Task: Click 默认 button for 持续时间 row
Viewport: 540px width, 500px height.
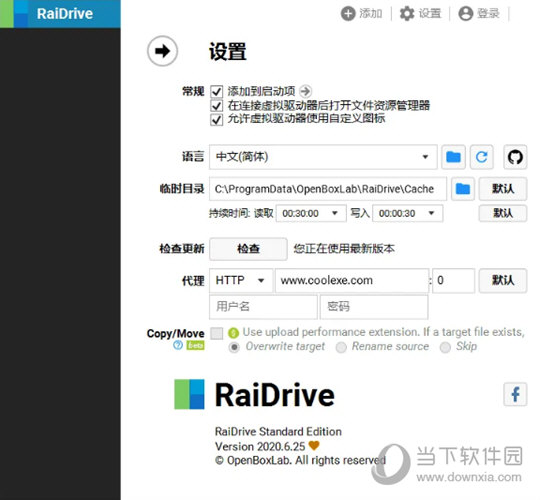Action: 503,213
